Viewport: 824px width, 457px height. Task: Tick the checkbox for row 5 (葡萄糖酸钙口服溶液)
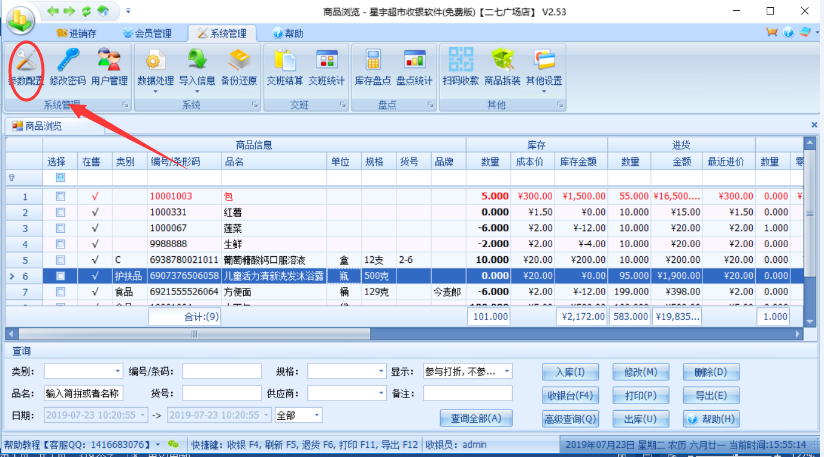(x=60, y=260)
